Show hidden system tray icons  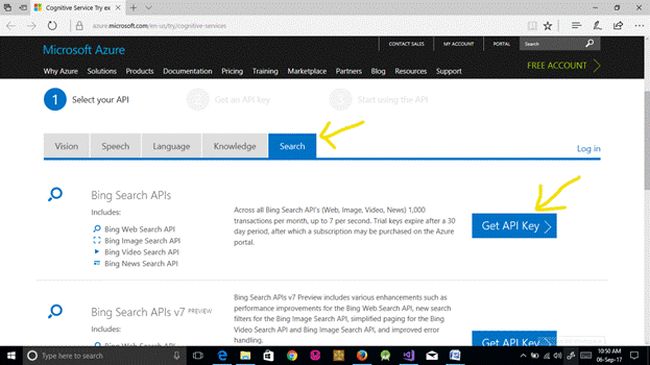[x=523, y=355]
